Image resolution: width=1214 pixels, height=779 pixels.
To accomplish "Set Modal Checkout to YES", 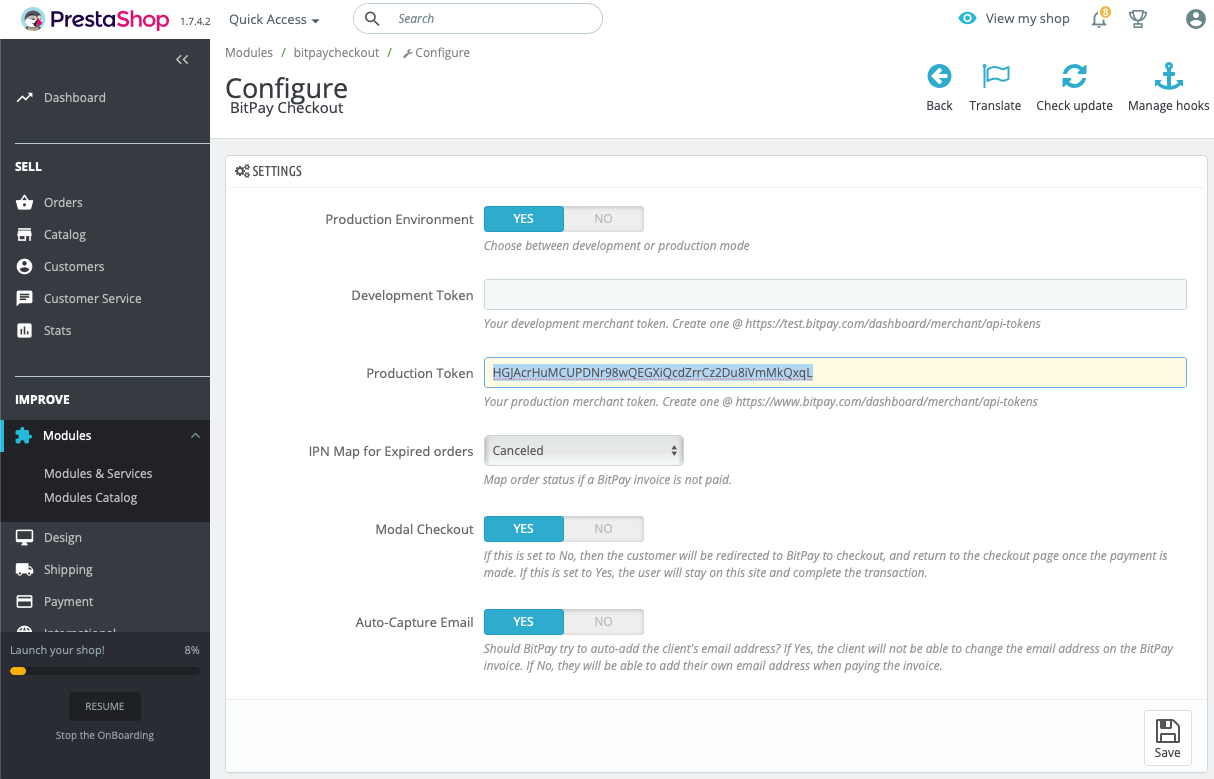I will (524, 529).
